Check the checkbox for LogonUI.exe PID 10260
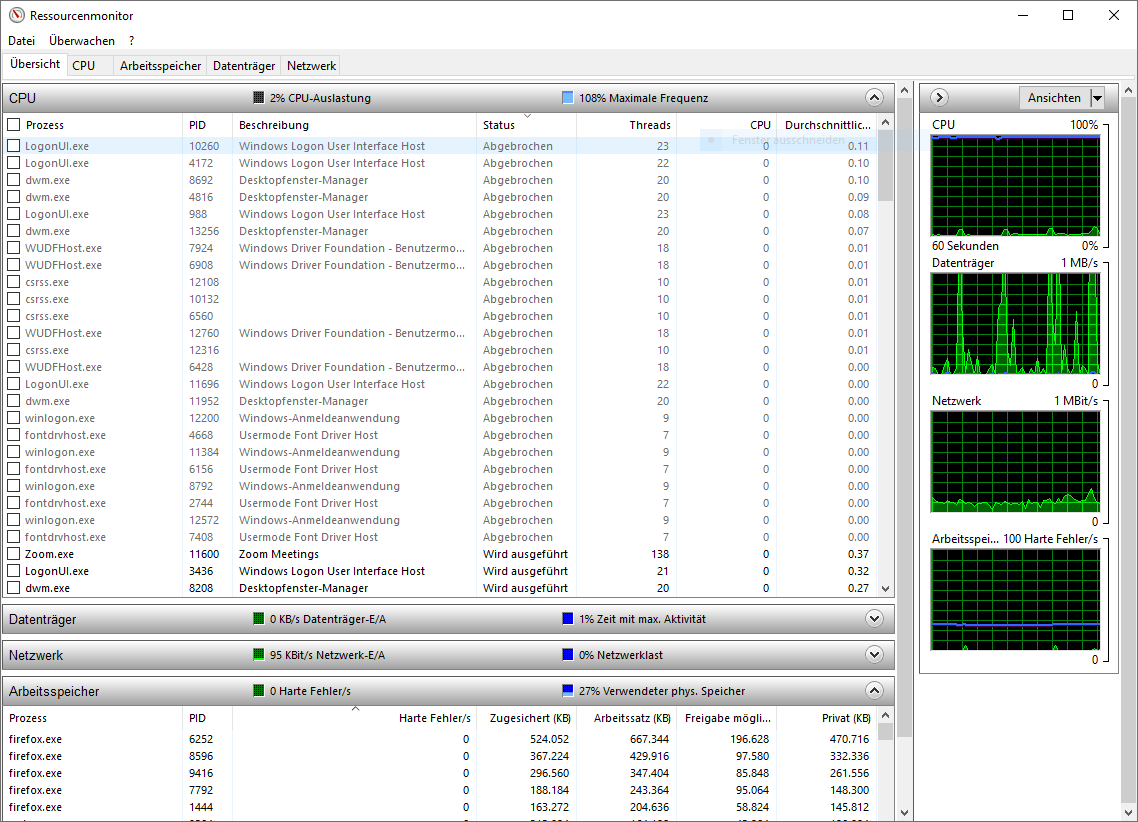 coord(13,146)
